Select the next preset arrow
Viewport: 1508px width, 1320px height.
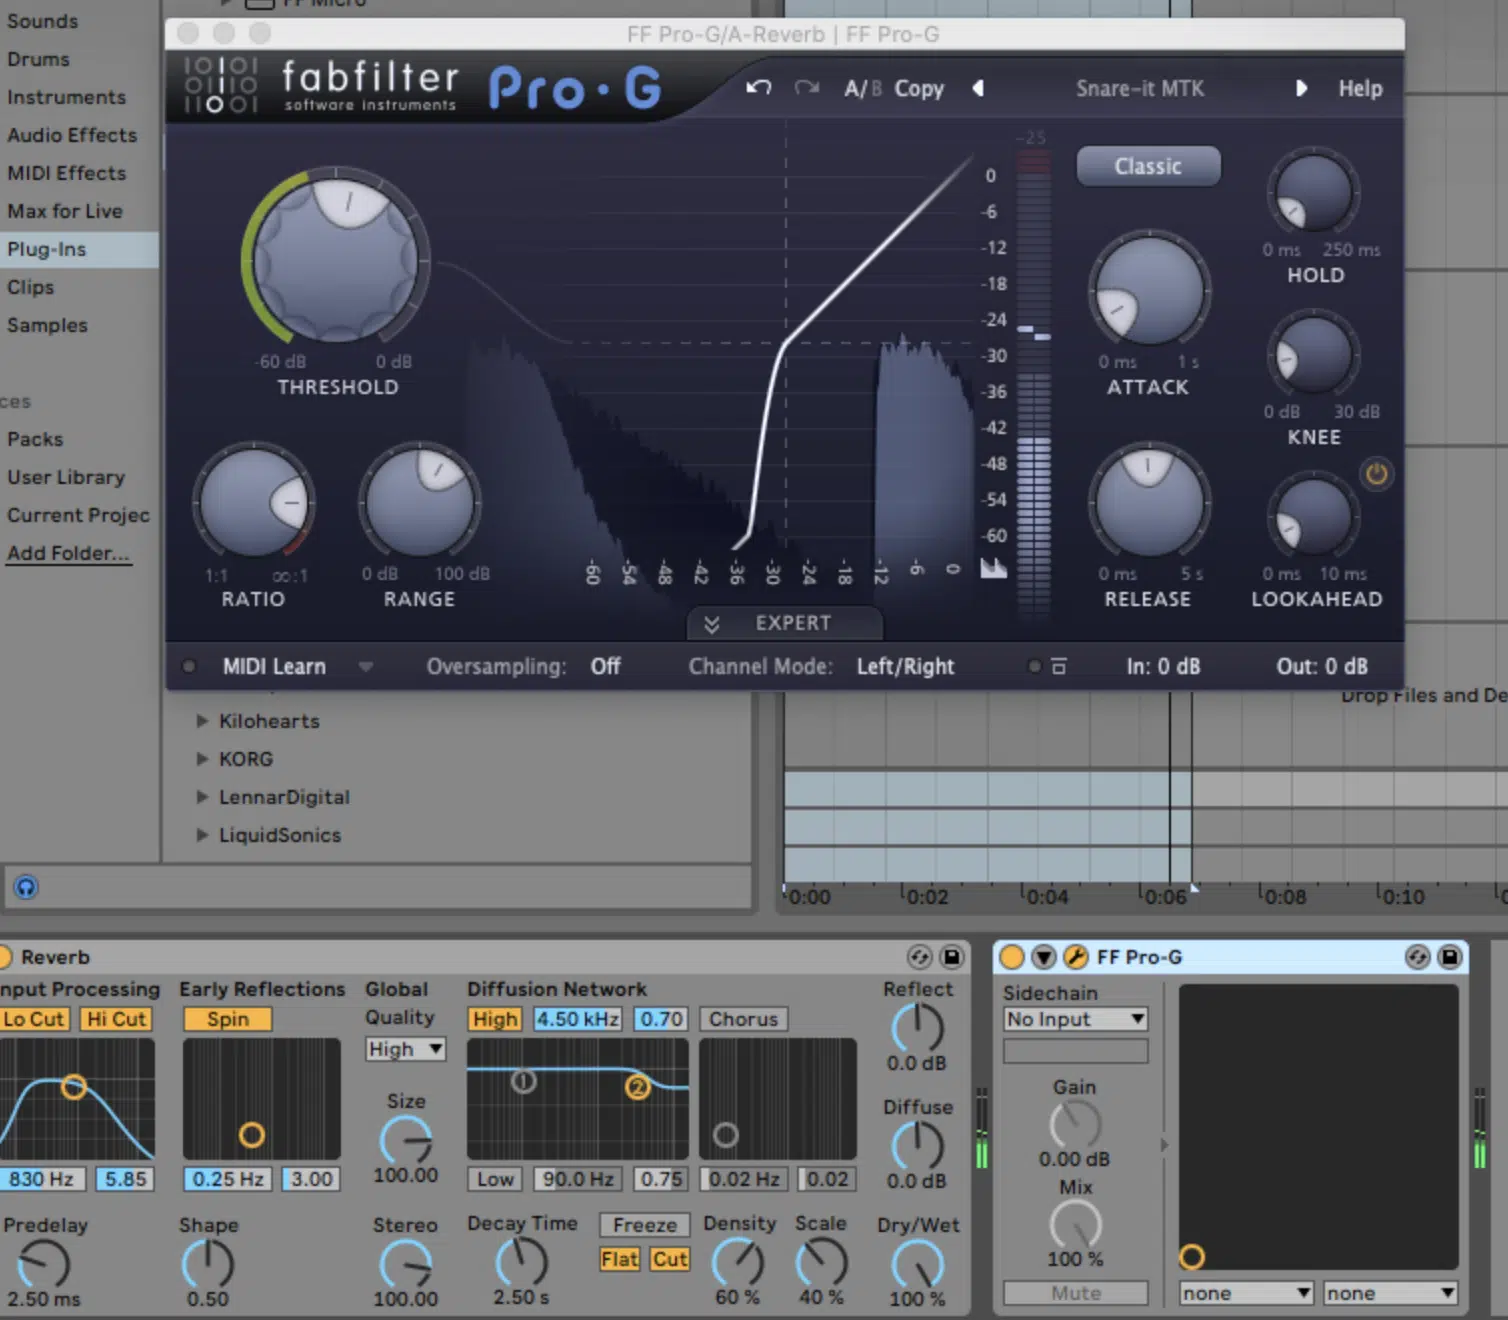[x=1301, y=88]
